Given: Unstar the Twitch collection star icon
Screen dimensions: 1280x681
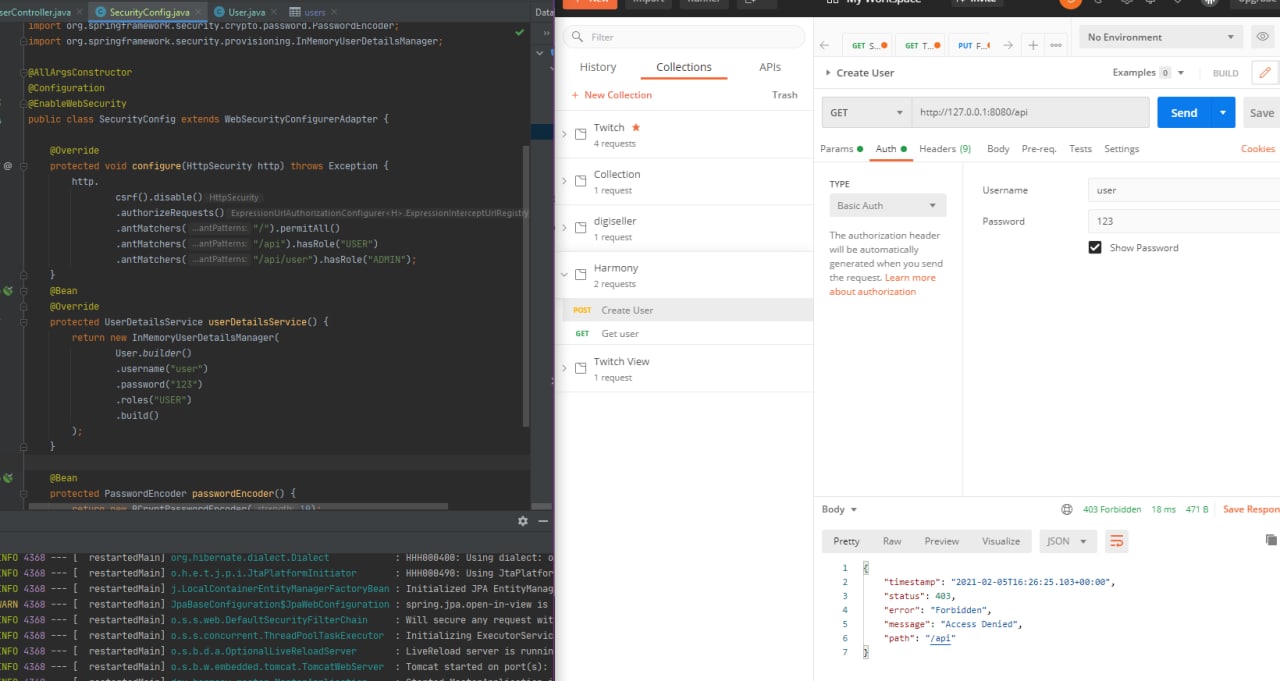Looking at the screenshot, I should click(x=636, y=128).
